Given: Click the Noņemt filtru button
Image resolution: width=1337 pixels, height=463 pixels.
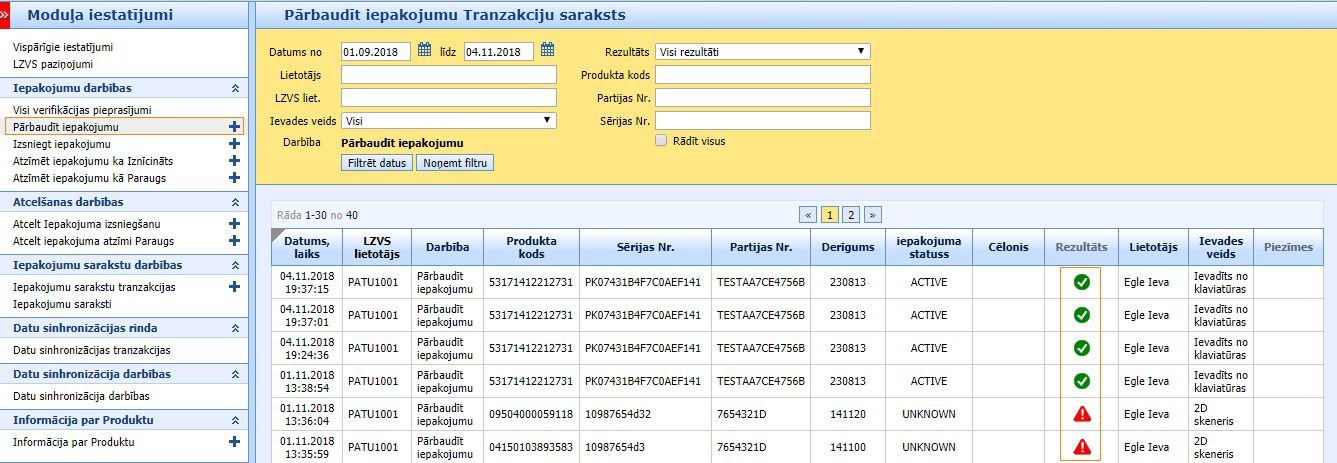Looking at the screenshot, I should click(x=455, y=162).
